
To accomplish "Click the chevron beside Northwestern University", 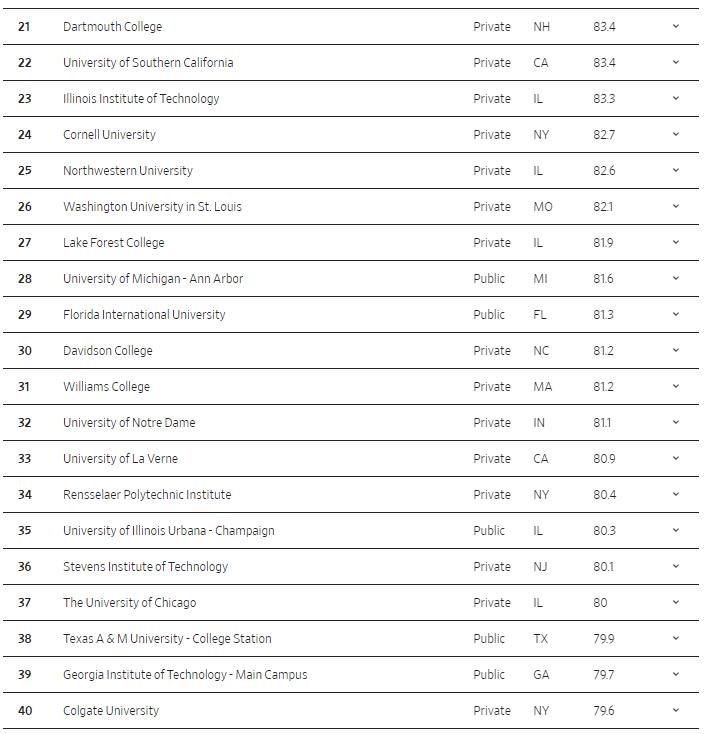I will pyautogui.click(x=676, y=170).
